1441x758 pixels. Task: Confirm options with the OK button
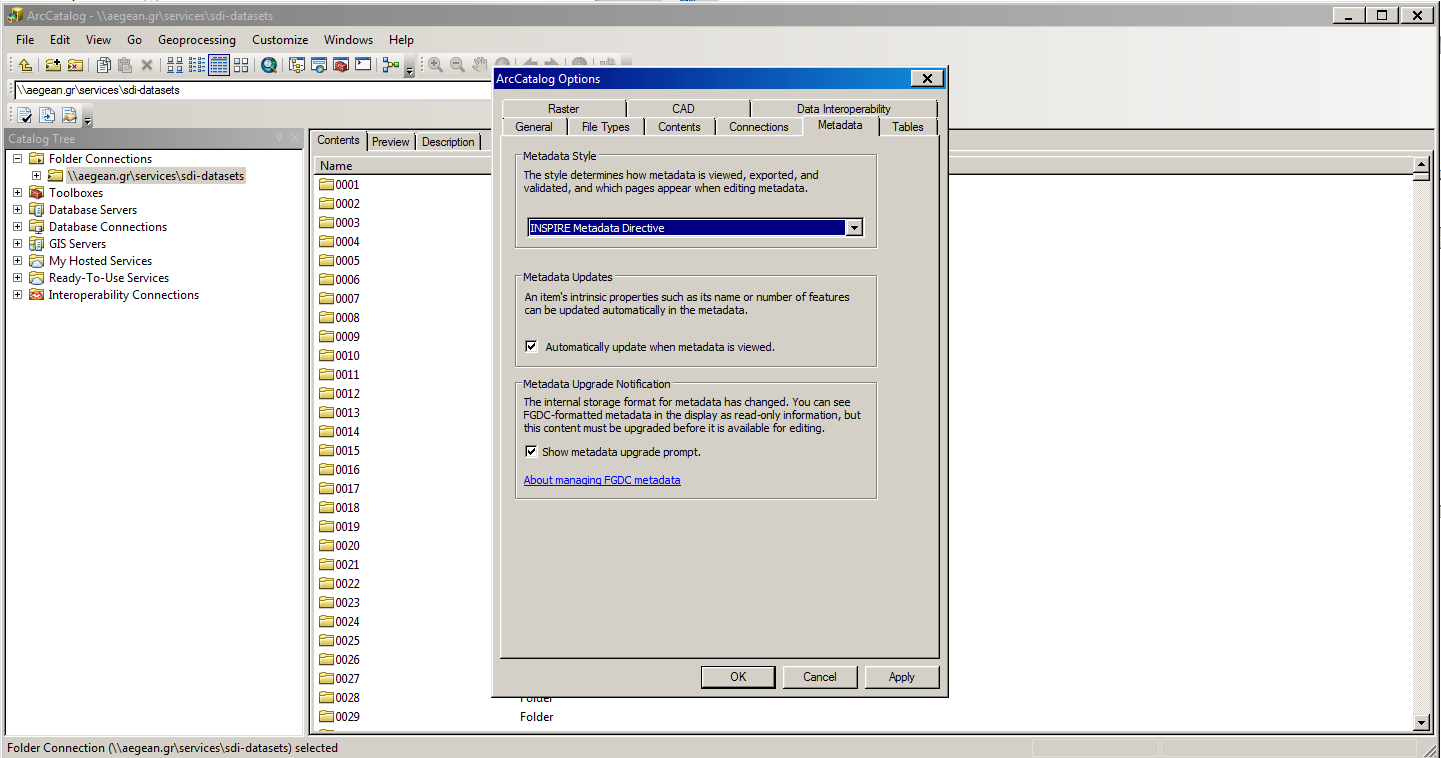(x=738, y=677)
